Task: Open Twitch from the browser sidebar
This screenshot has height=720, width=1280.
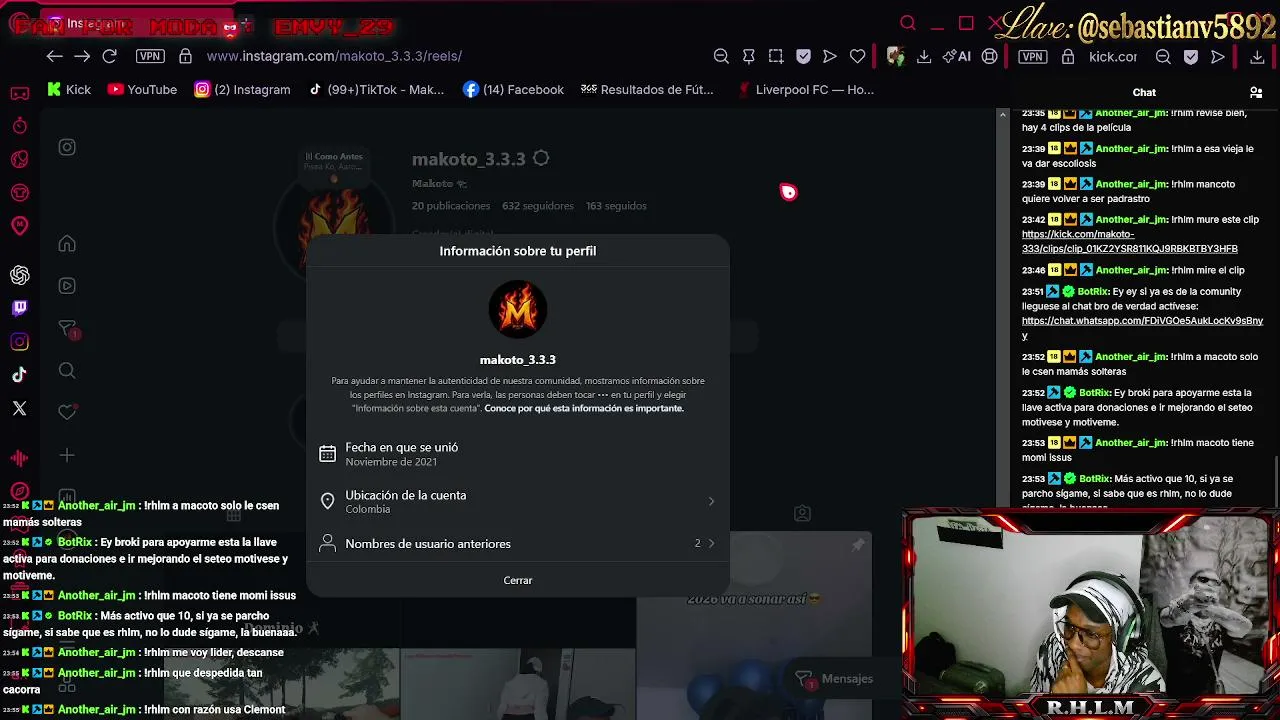Action: click(20, 308)
